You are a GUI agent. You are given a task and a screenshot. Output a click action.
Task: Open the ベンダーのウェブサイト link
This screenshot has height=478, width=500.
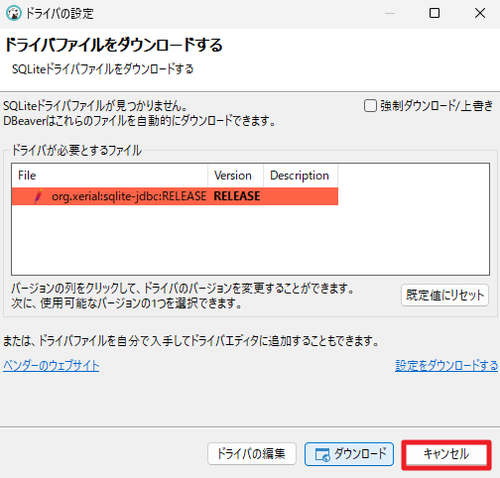(x=51, y=366)
